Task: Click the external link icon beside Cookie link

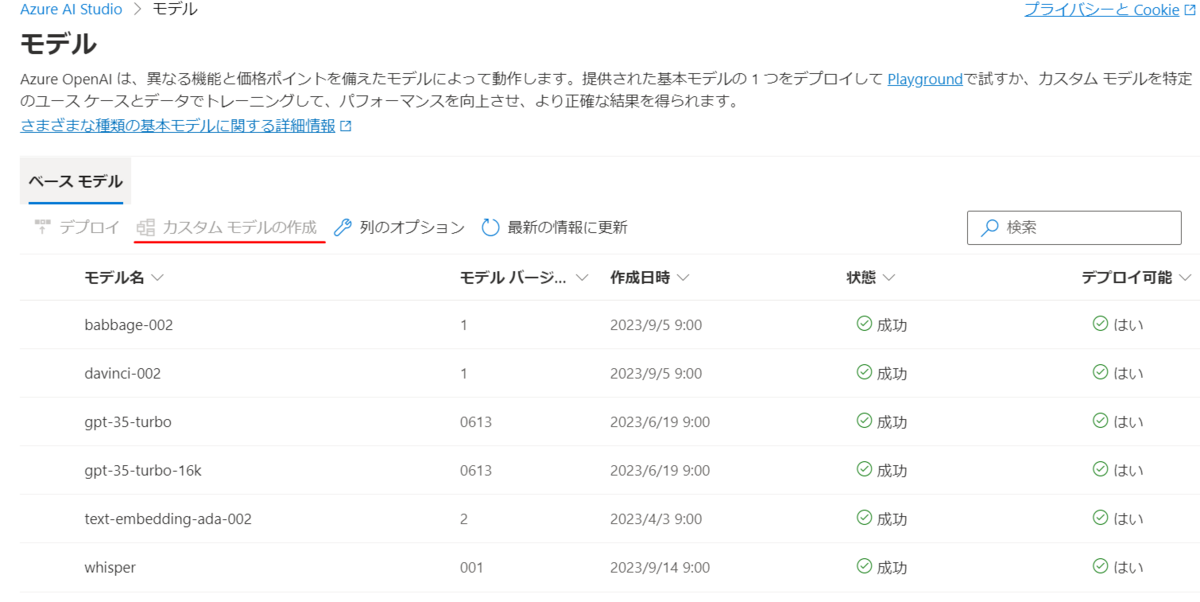Action: [1189, 10]
